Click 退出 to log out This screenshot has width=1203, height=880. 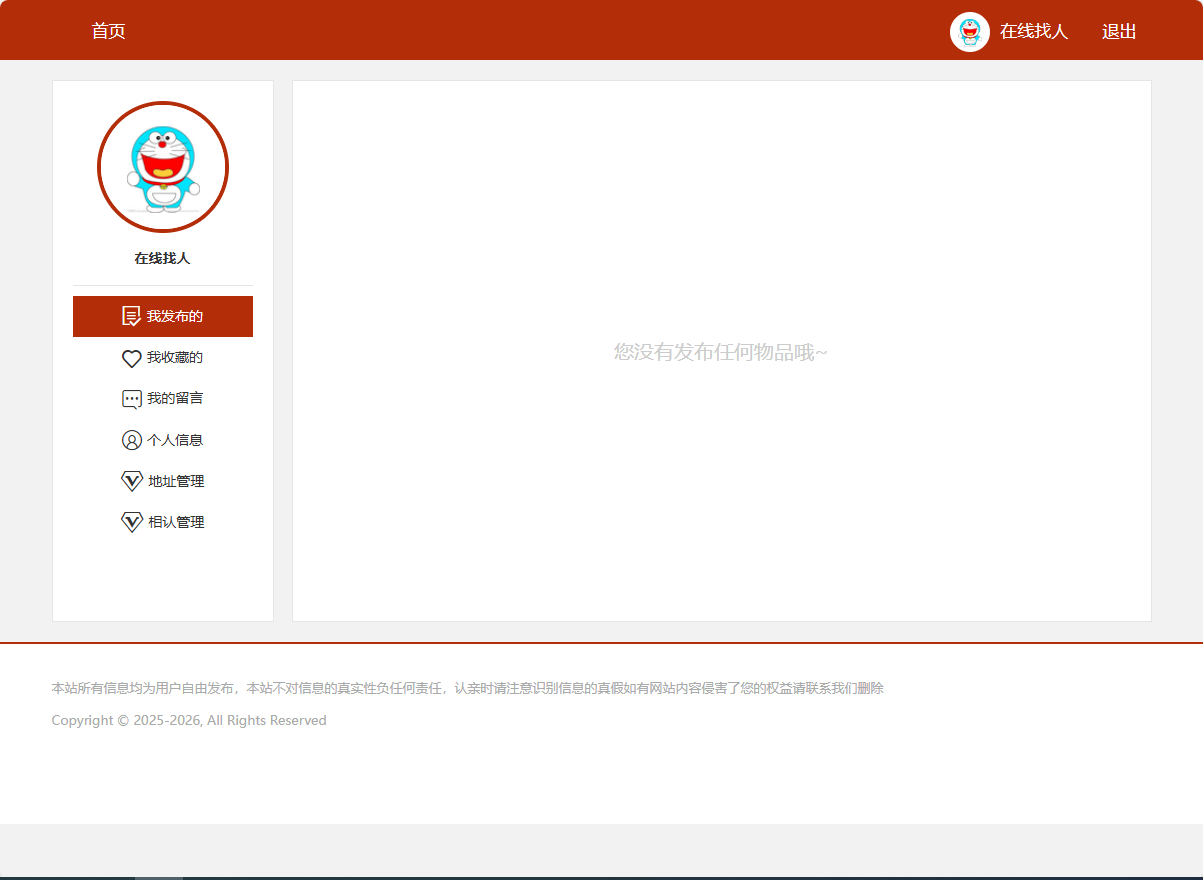[1118, 31]
